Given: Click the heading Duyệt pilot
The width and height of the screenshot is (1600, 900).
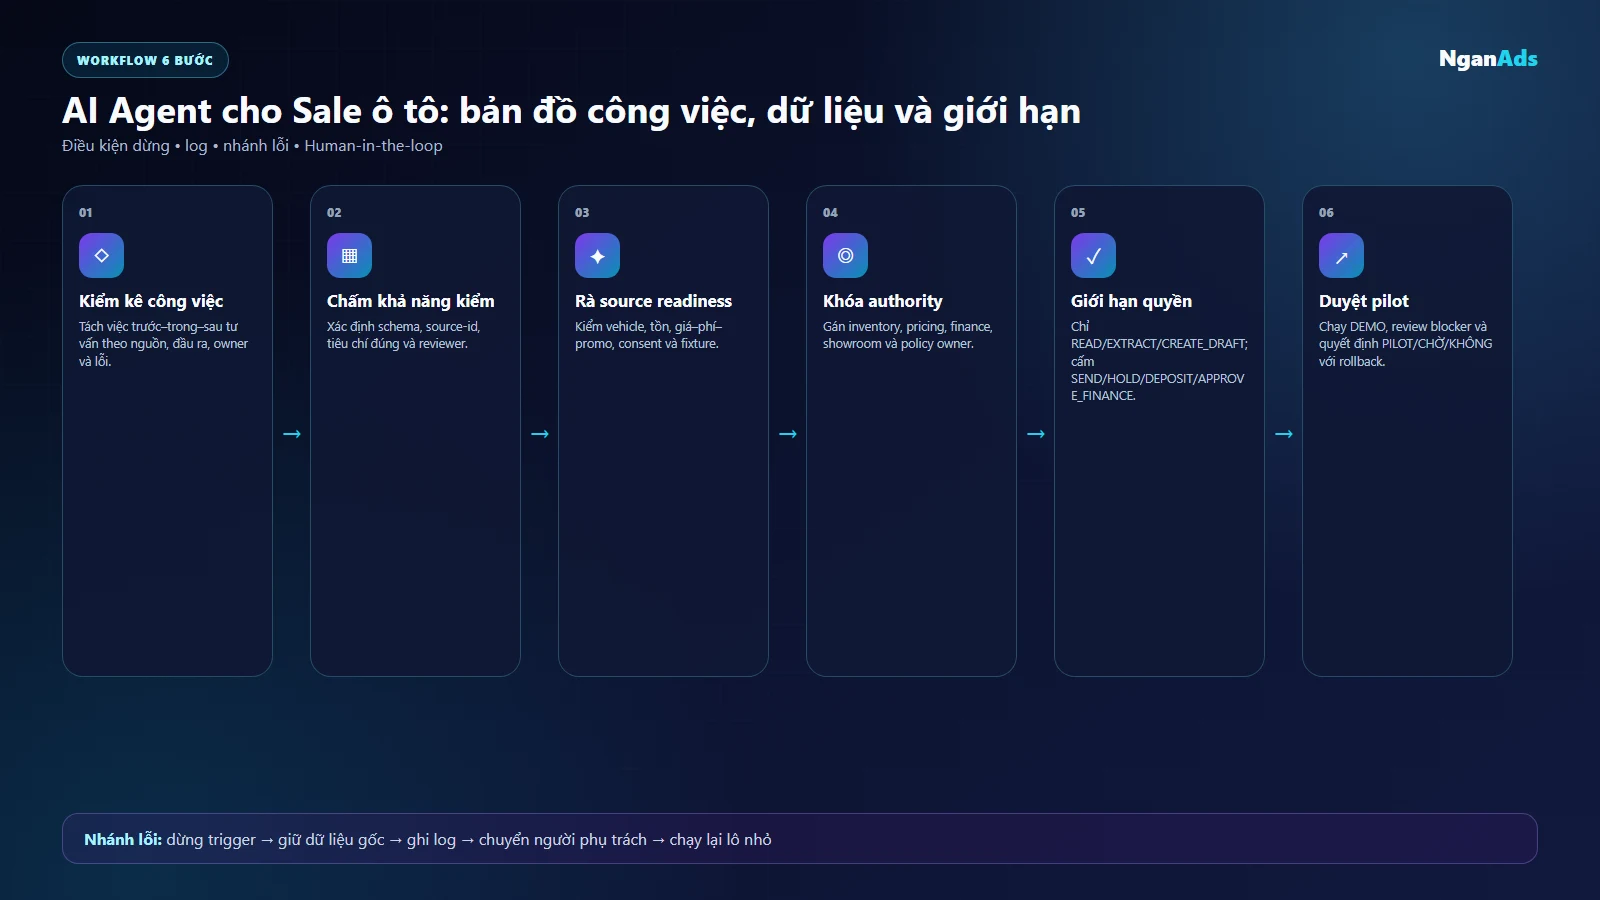Looking at the screenshot, I should tap(1364, 301).
